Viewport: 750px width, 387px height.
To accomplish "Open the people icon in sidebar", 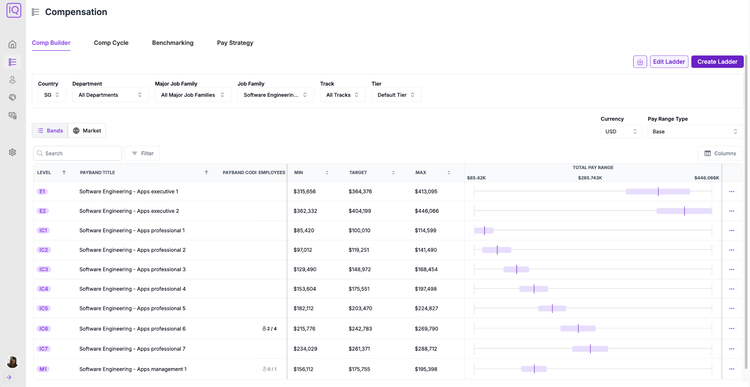I will coord(12,80).
